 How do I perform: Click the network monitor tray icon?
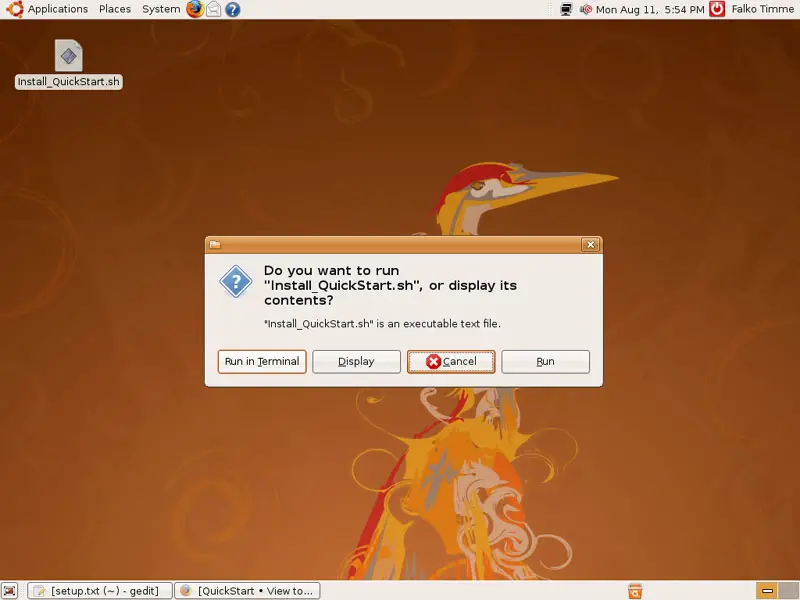566,9
